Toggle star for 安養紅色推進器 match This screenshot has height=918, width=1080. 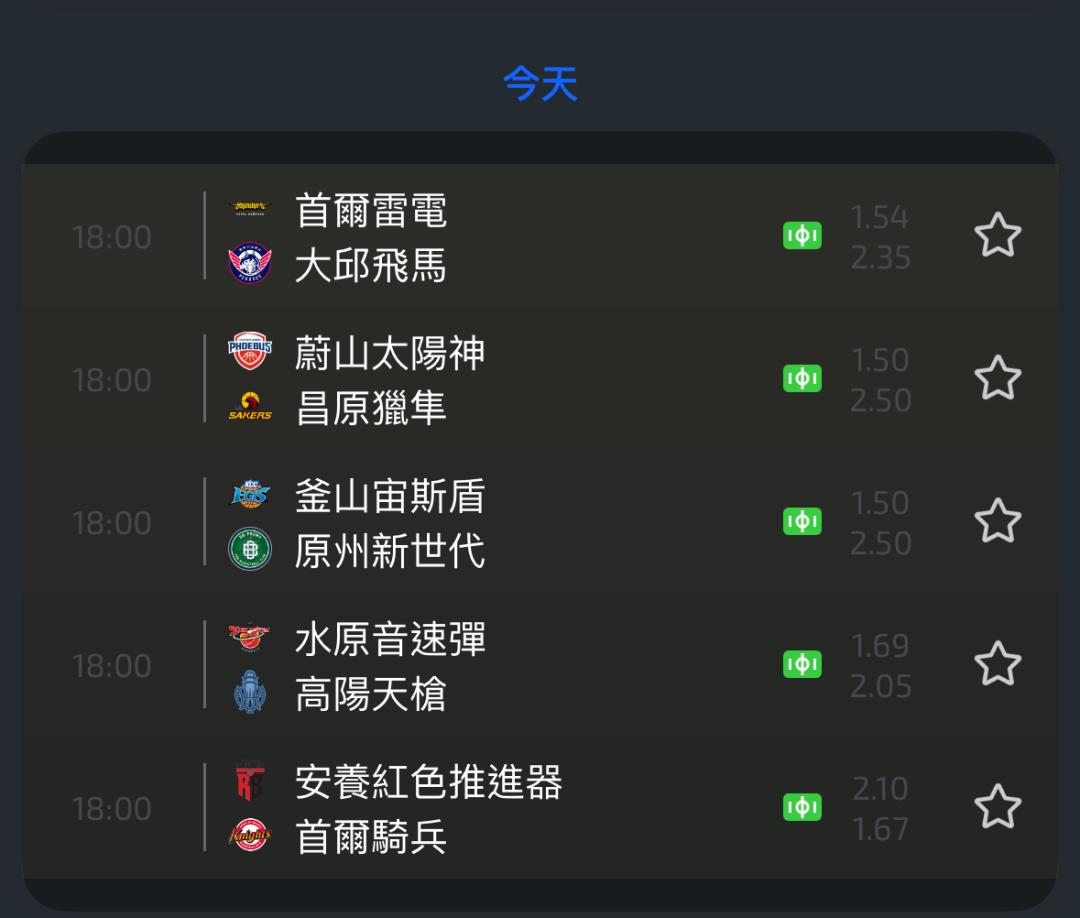click(x=997, y=808)
